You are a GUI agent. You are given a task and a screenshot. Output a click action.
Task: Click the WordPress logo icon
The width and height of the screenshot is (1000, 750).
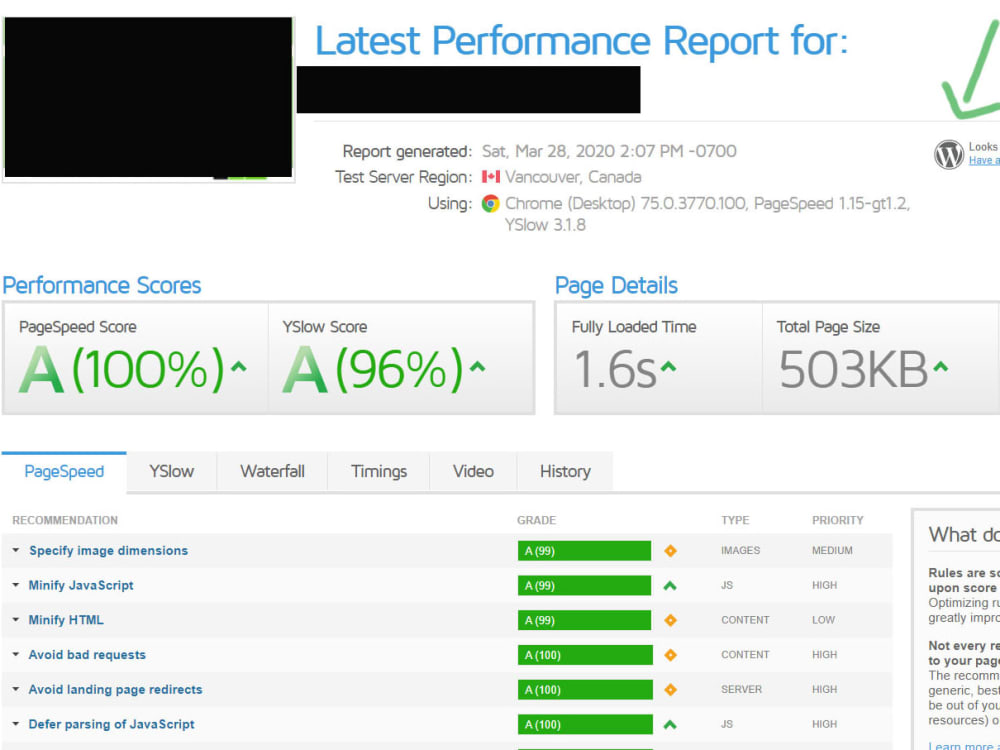click(949, 154)
